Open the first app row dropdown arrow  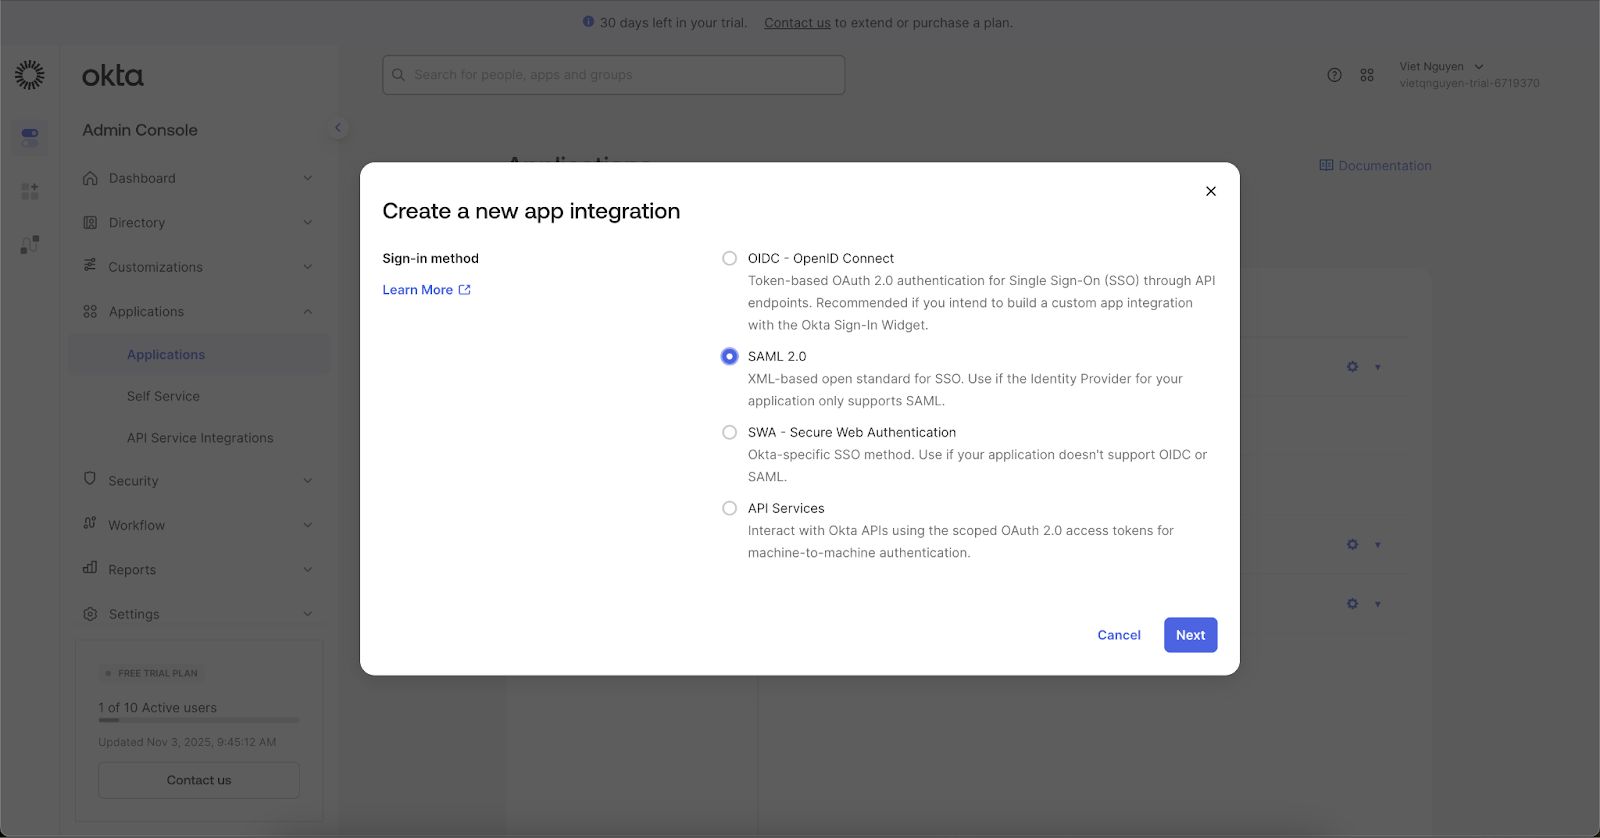coord(1378,367)
